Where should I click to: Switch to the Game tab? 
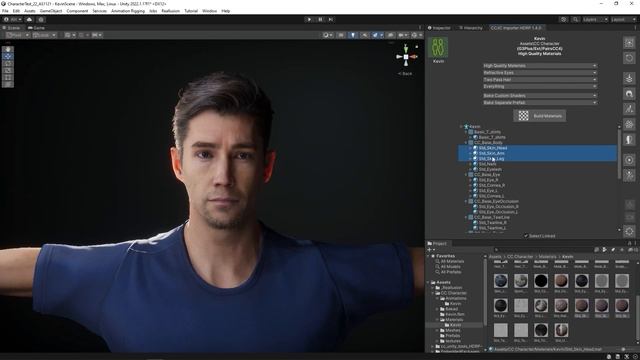[36, 28]
